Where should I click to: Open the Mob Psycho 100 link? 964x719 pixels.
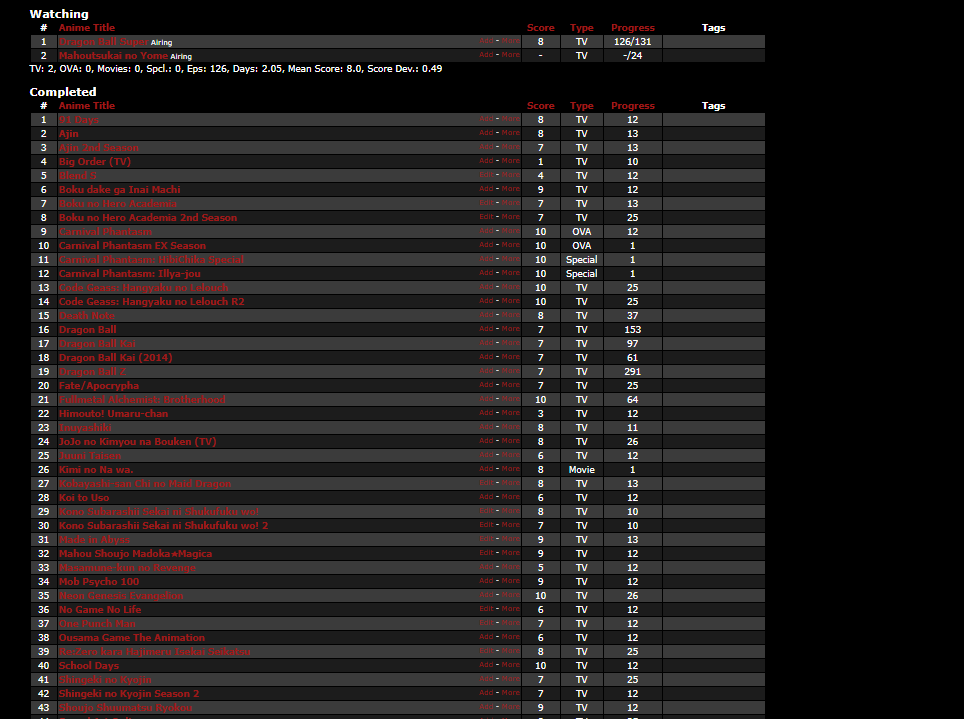tap(99, 582)
